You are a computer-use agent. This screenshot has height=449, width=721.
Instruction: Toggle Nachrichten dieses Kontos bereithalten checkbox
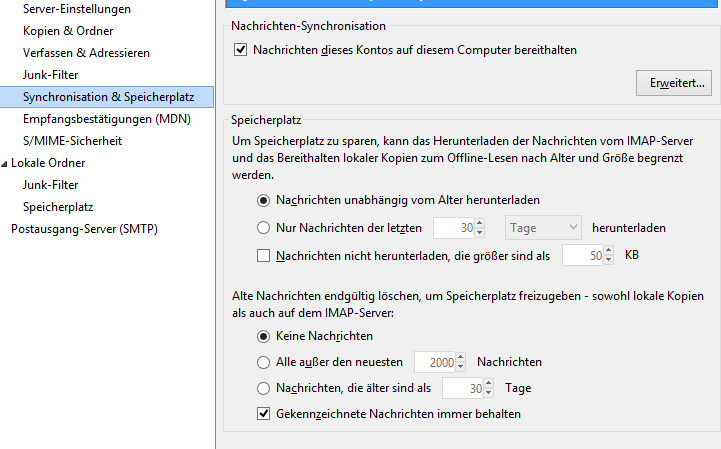[240, 49]
